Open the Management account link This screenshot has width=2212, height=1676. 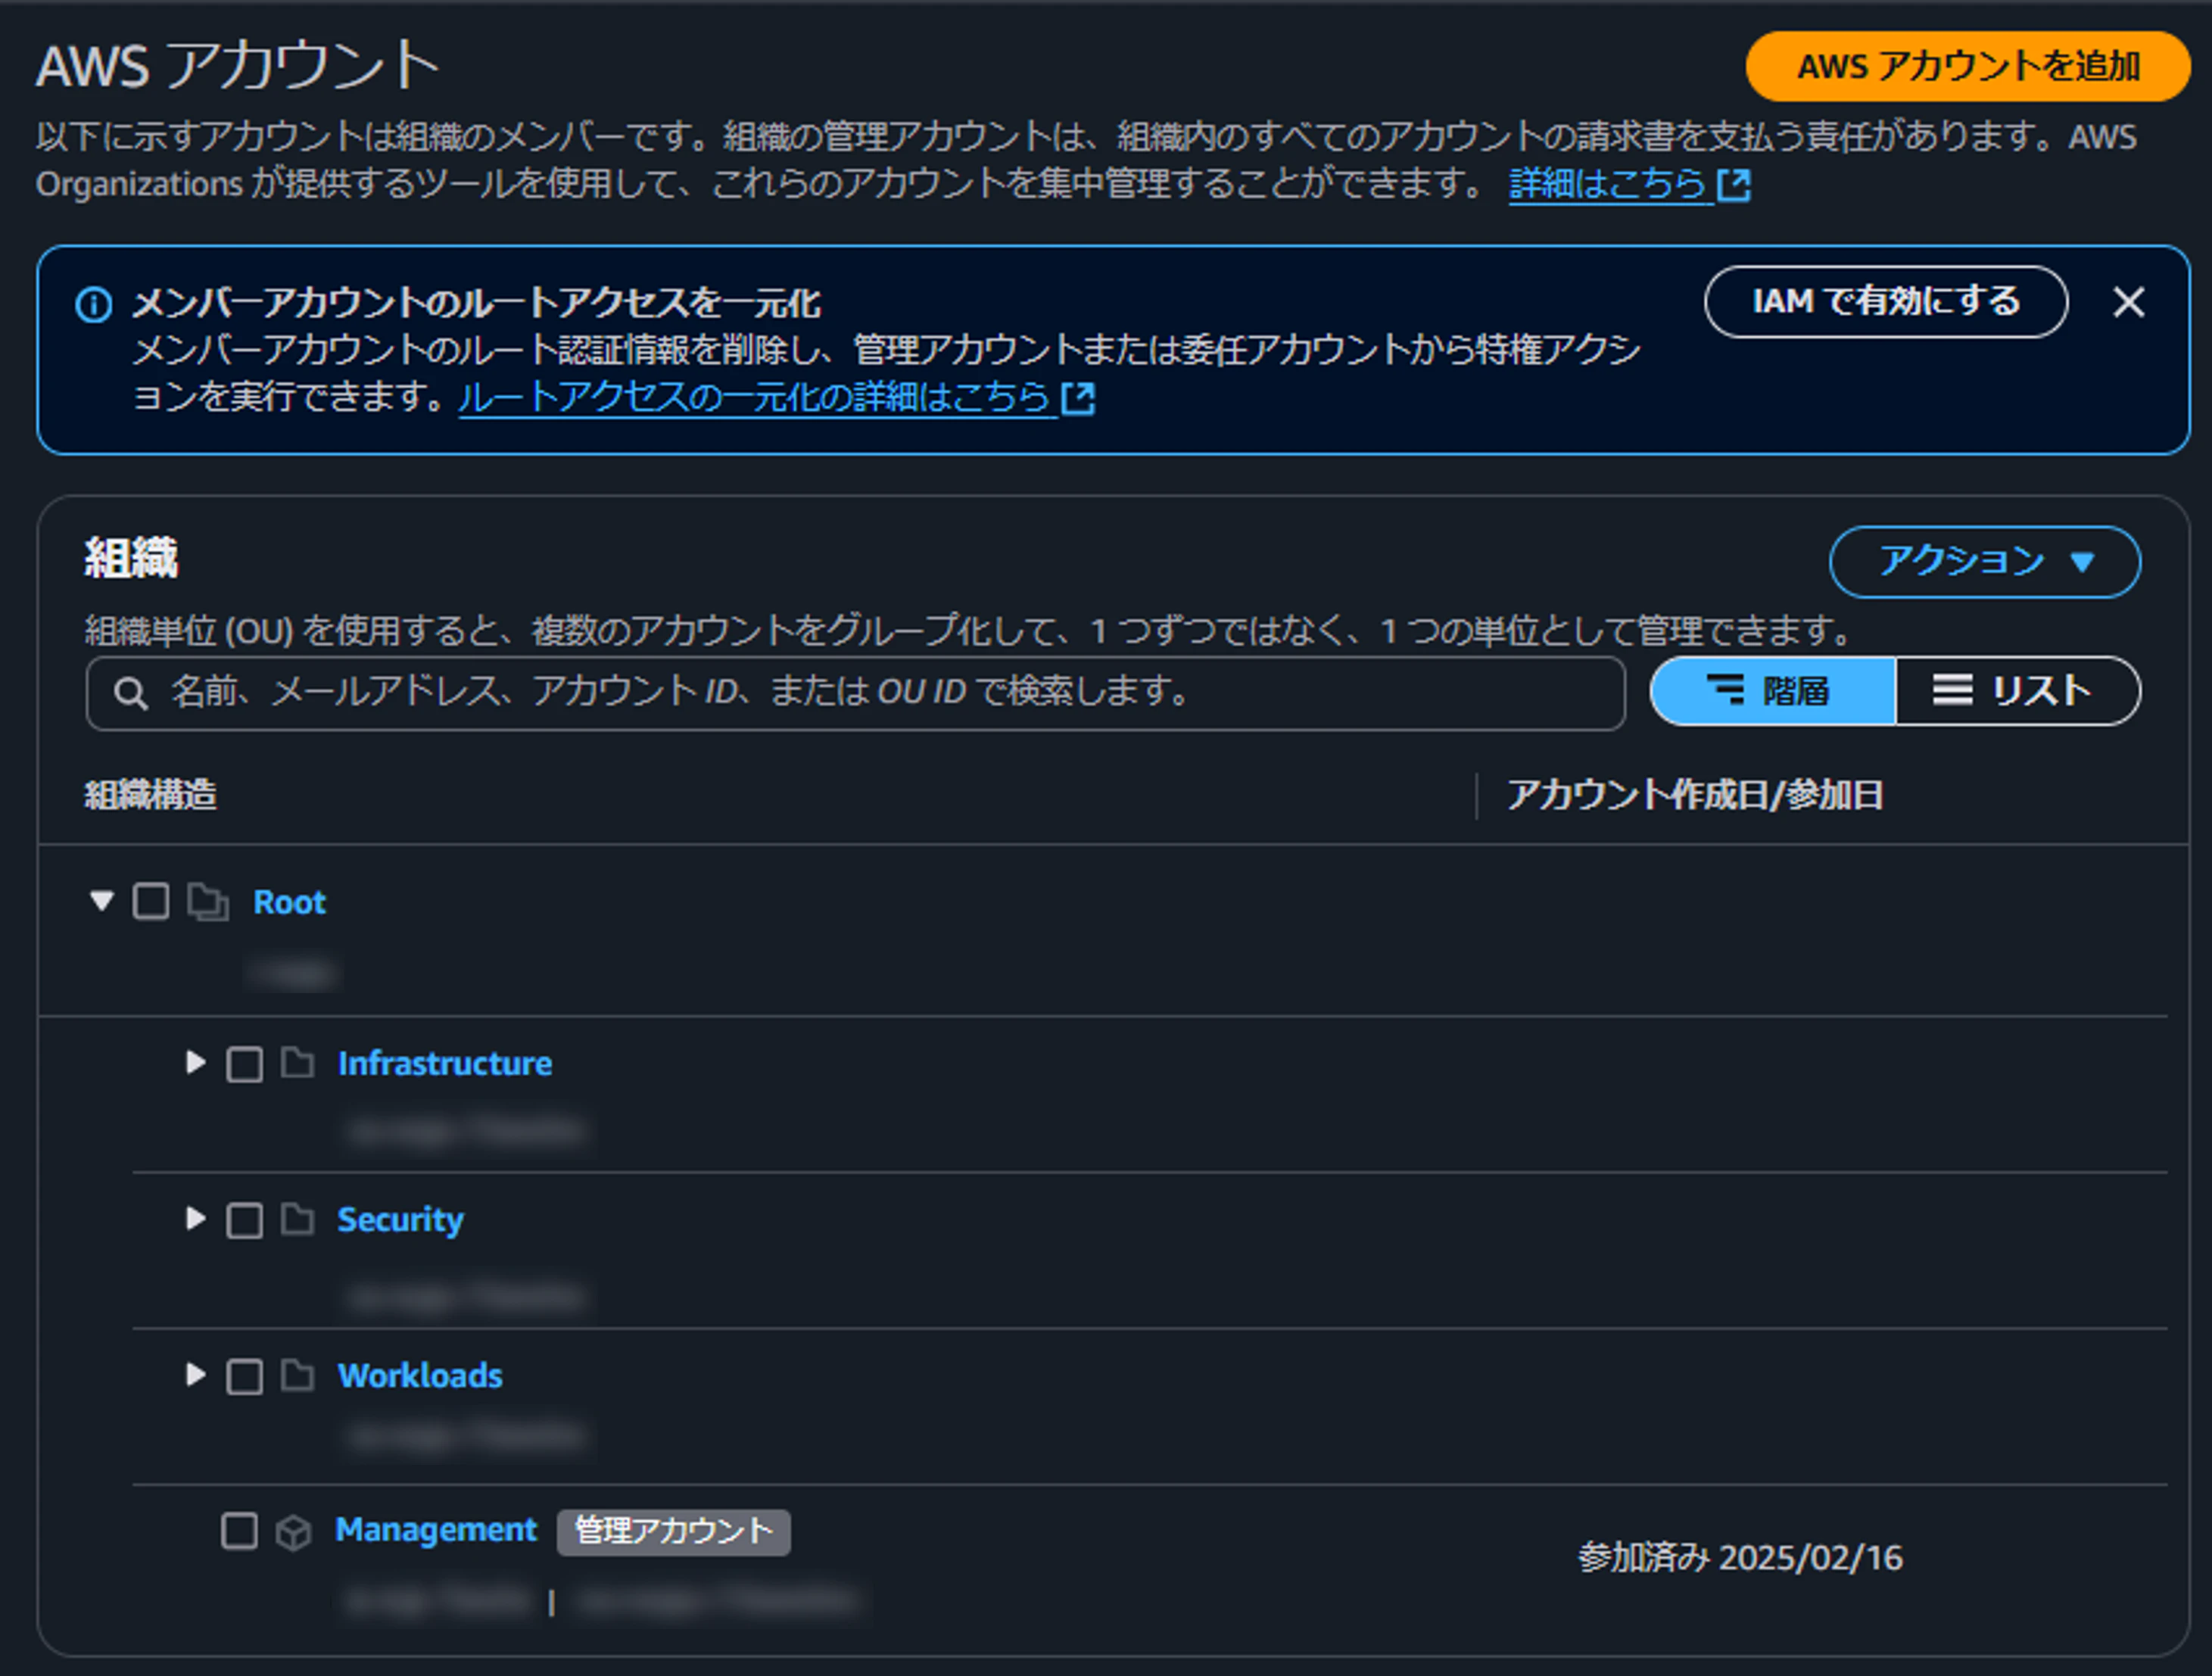tap(436, 1530)
